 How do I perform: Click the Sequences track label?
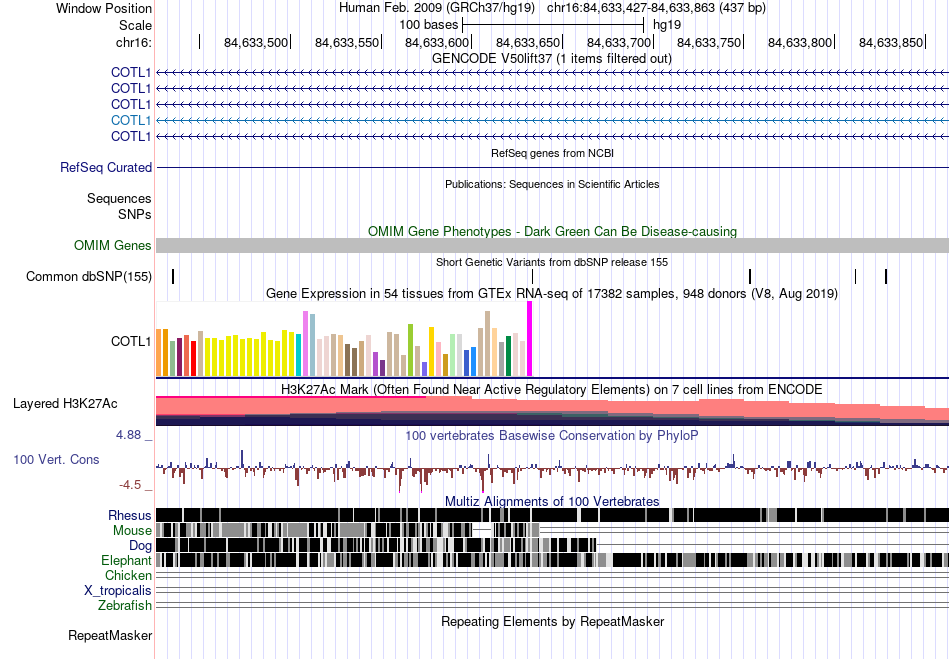point(119,199)
